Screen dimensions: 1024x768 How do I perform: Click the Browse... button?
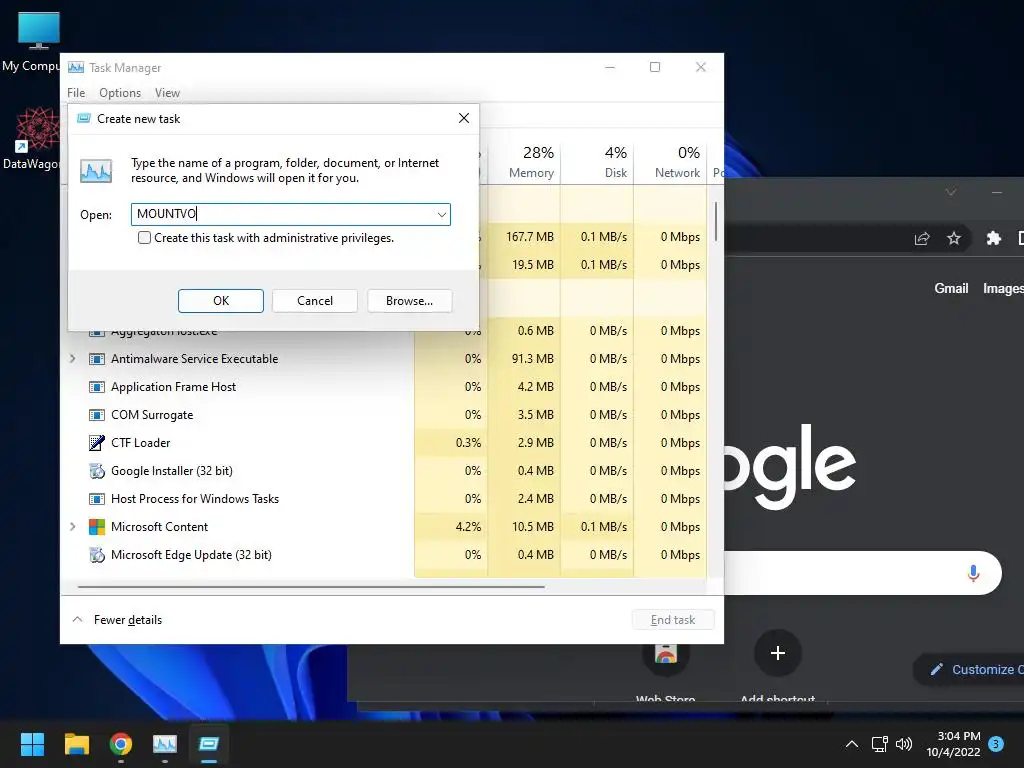click(409, 300)
